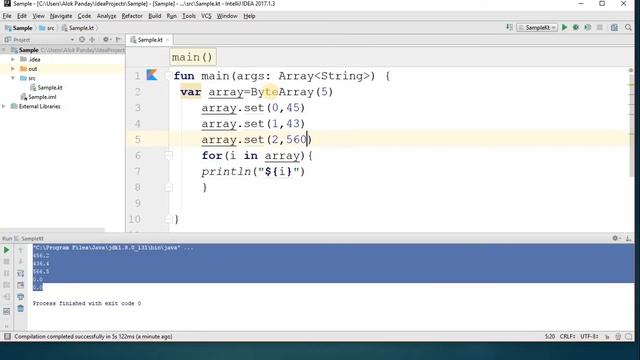
Task: Click Pause Output in Run panel
Action: click(7, 273)
